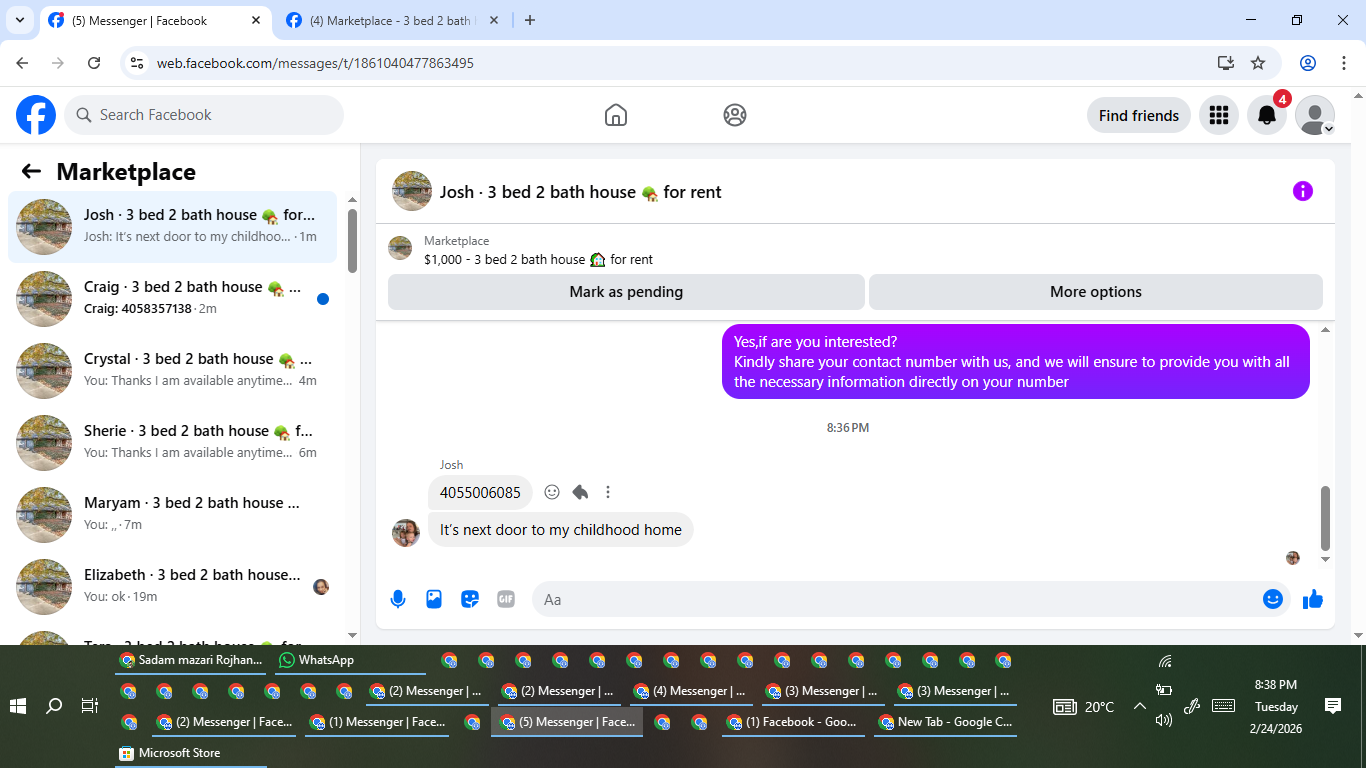
Task: Choose a GIF
Action: coord(506,599)
